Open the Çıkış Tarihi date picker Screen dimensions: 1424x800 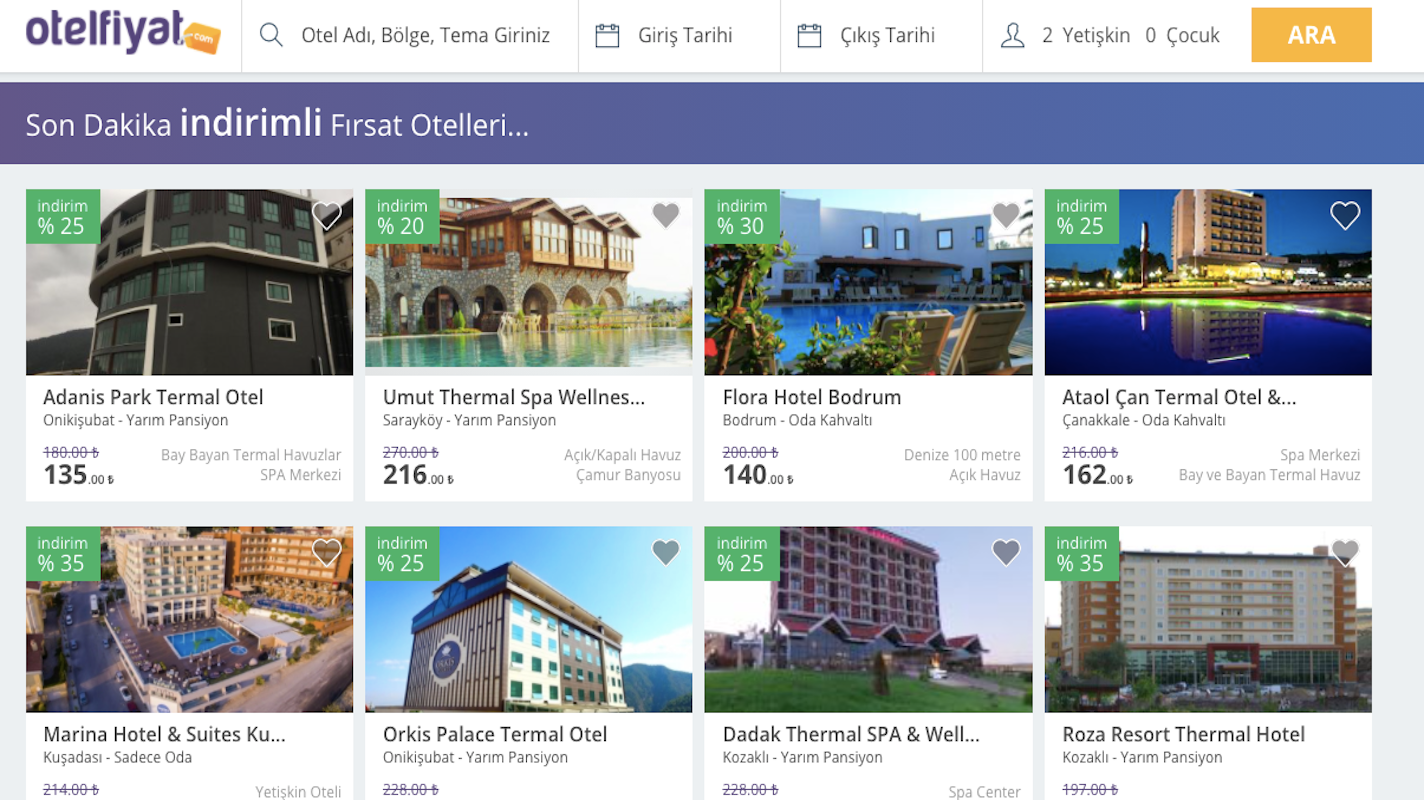(887, 36)
